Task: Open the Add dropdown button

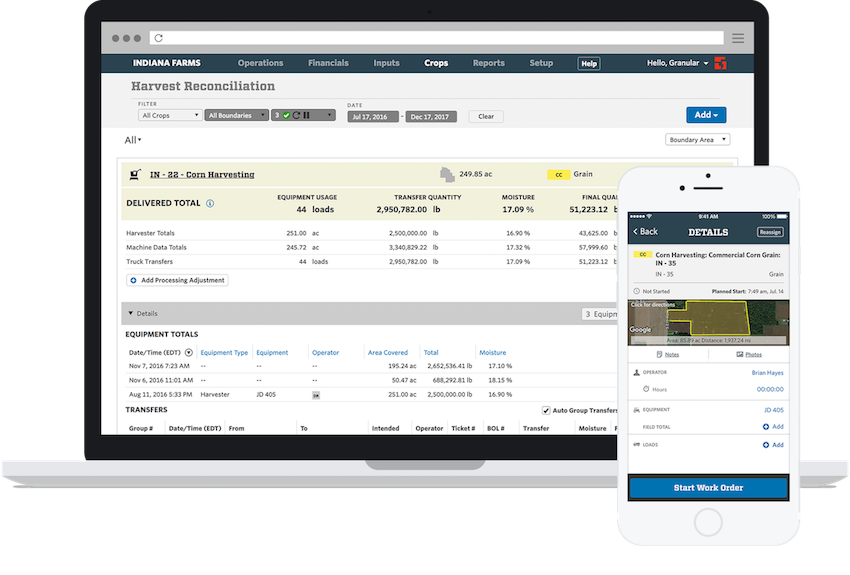Action: pos(706,115)
